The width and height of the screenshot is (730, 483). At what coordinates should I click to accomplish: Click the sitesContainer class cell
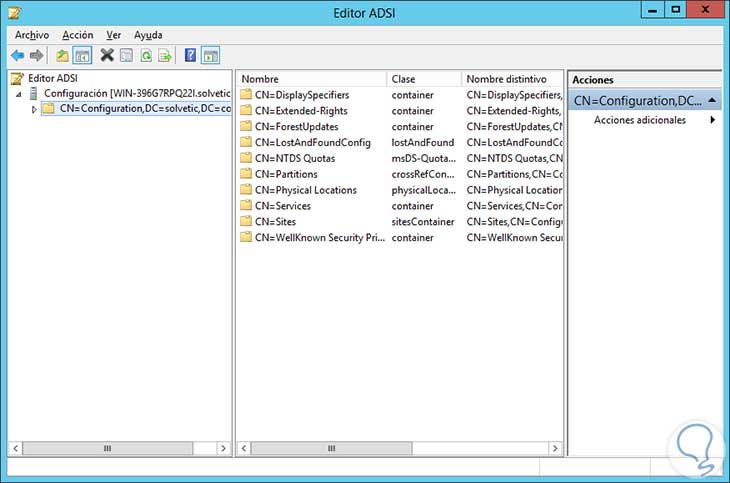[x=423, y=222]
